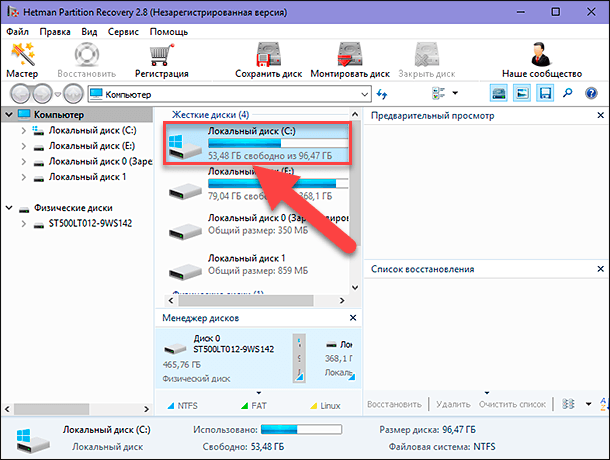The image size is (610, 460).
Task: Open the Правка menu
Action: coord(55,32)
